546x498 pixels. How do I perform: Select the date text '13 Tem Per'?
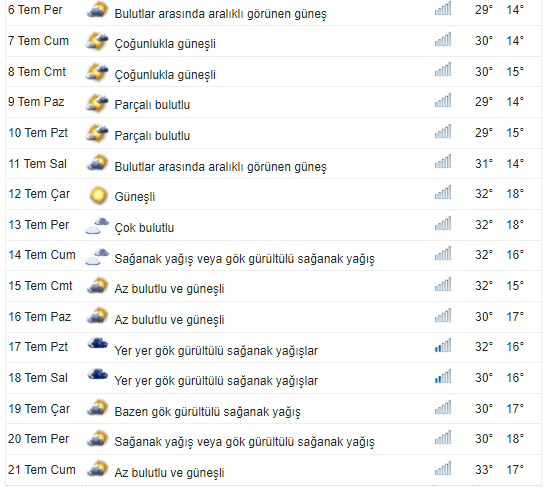[x=39, y=225]
